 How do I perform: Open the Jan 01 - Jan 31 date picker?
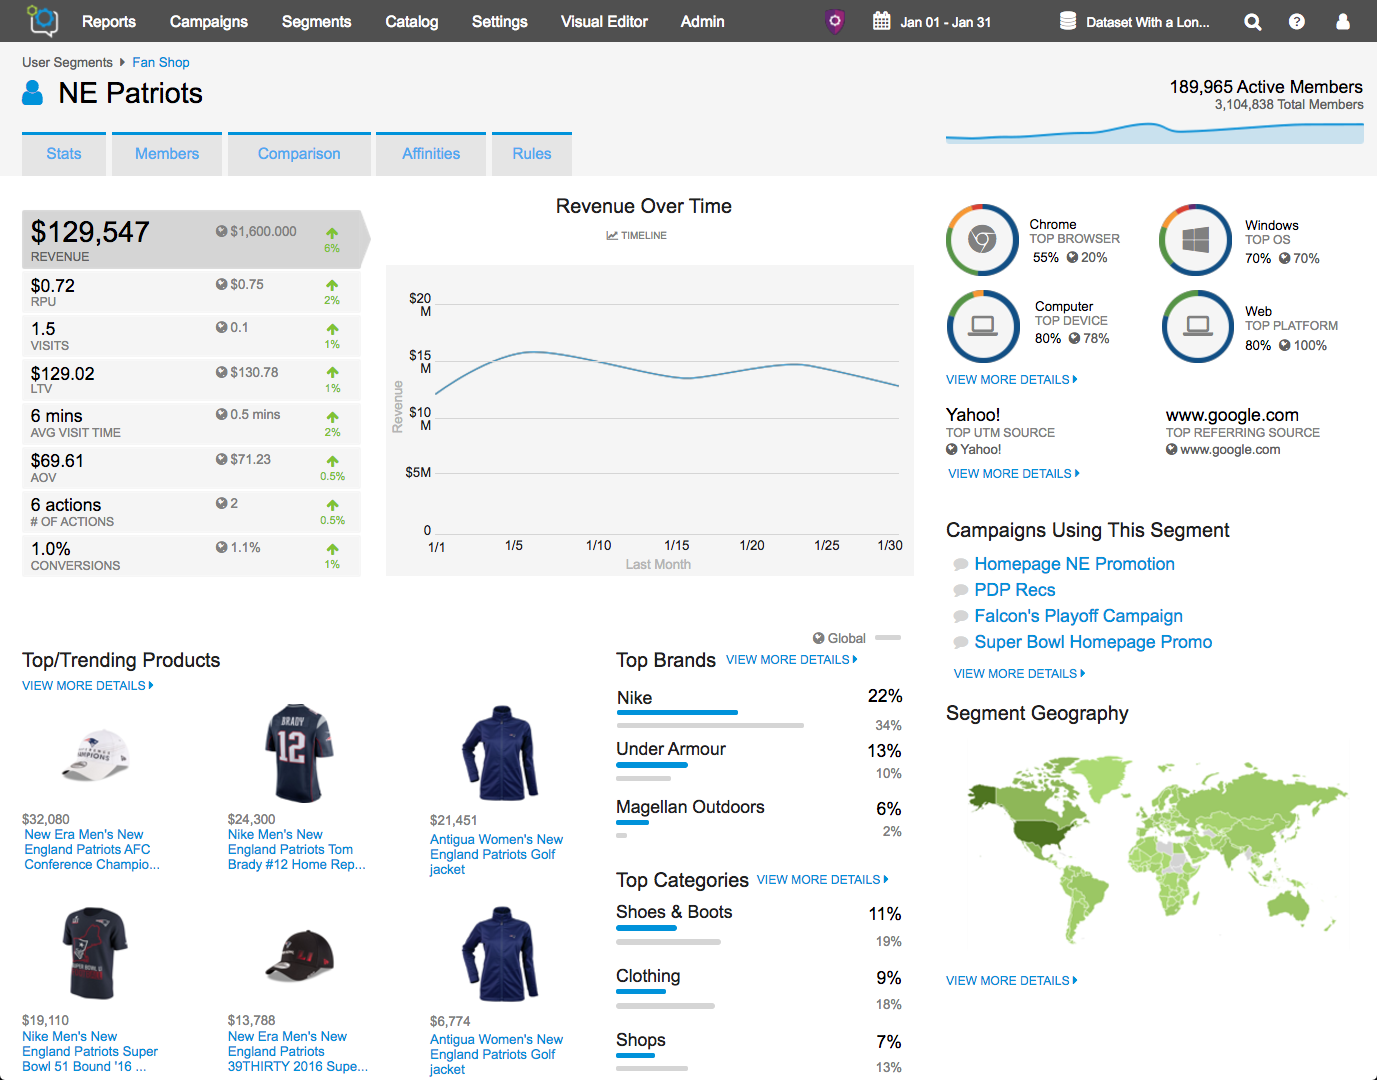pos(945,22)
